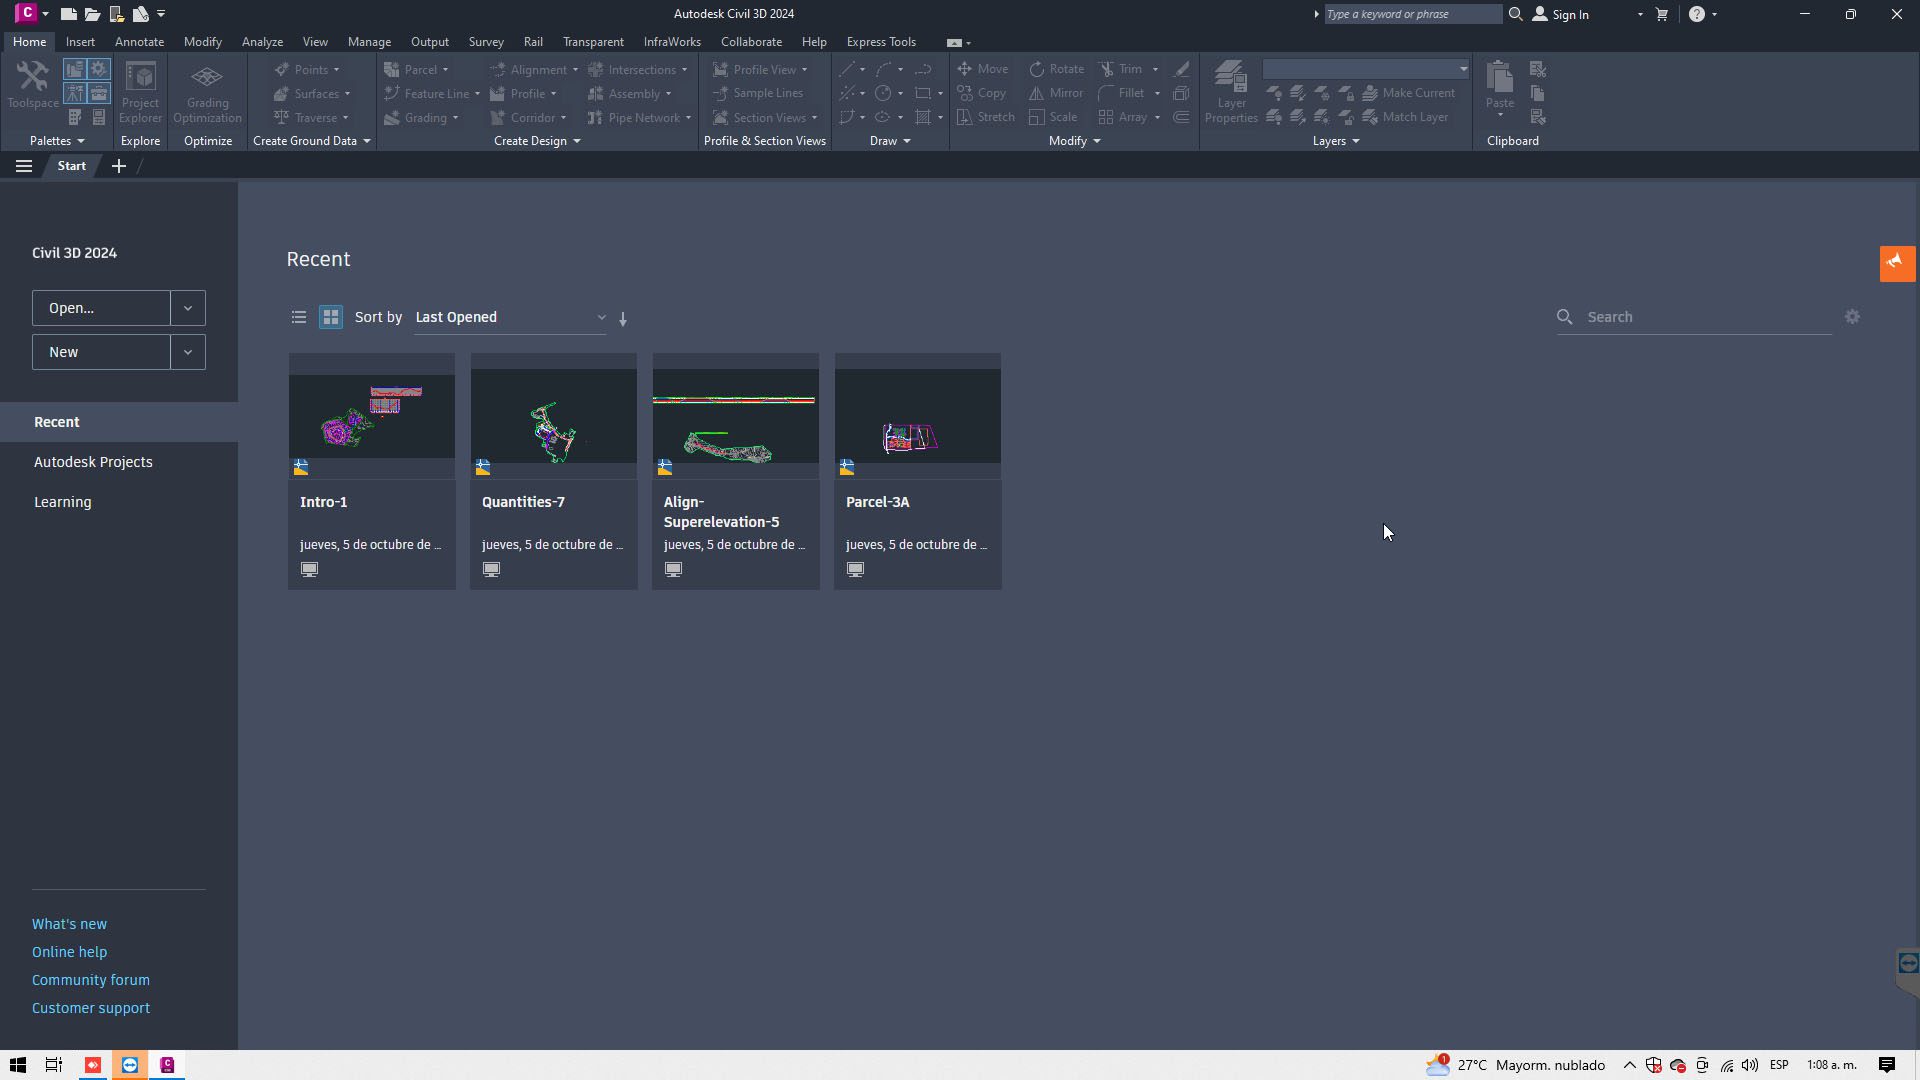Open the Community forum link
The height and width of the screenshot is (1080, 1920).
(x=90, y=980)
